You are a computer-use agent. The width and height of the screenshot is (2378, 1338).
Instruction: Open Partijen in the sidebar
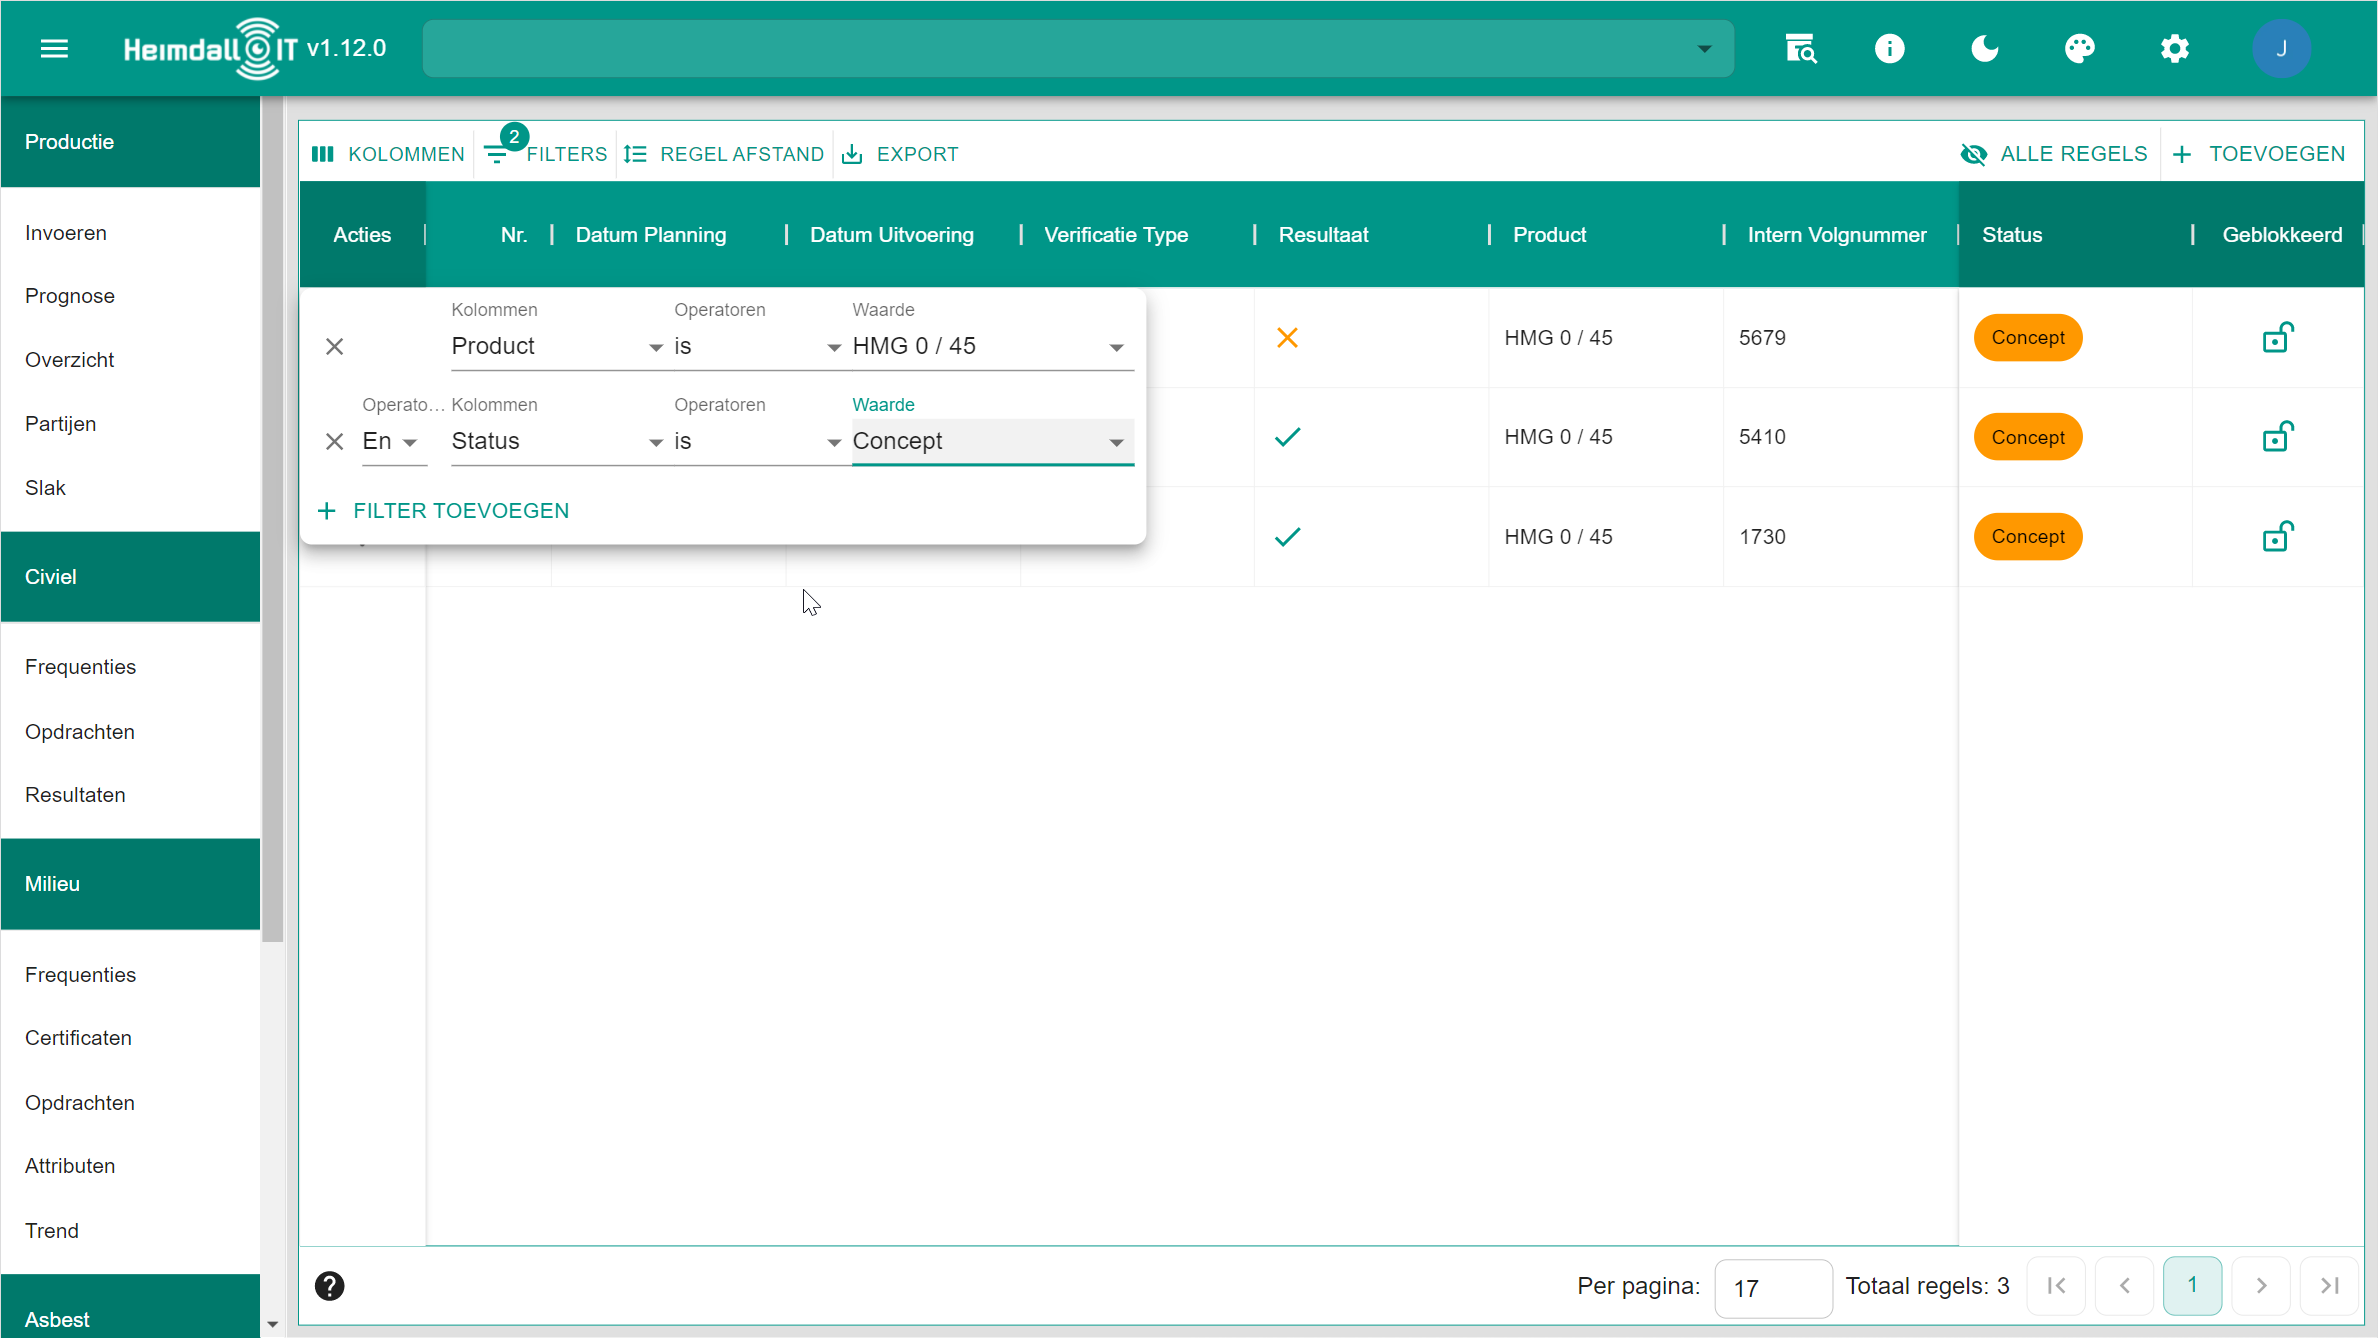61,424
